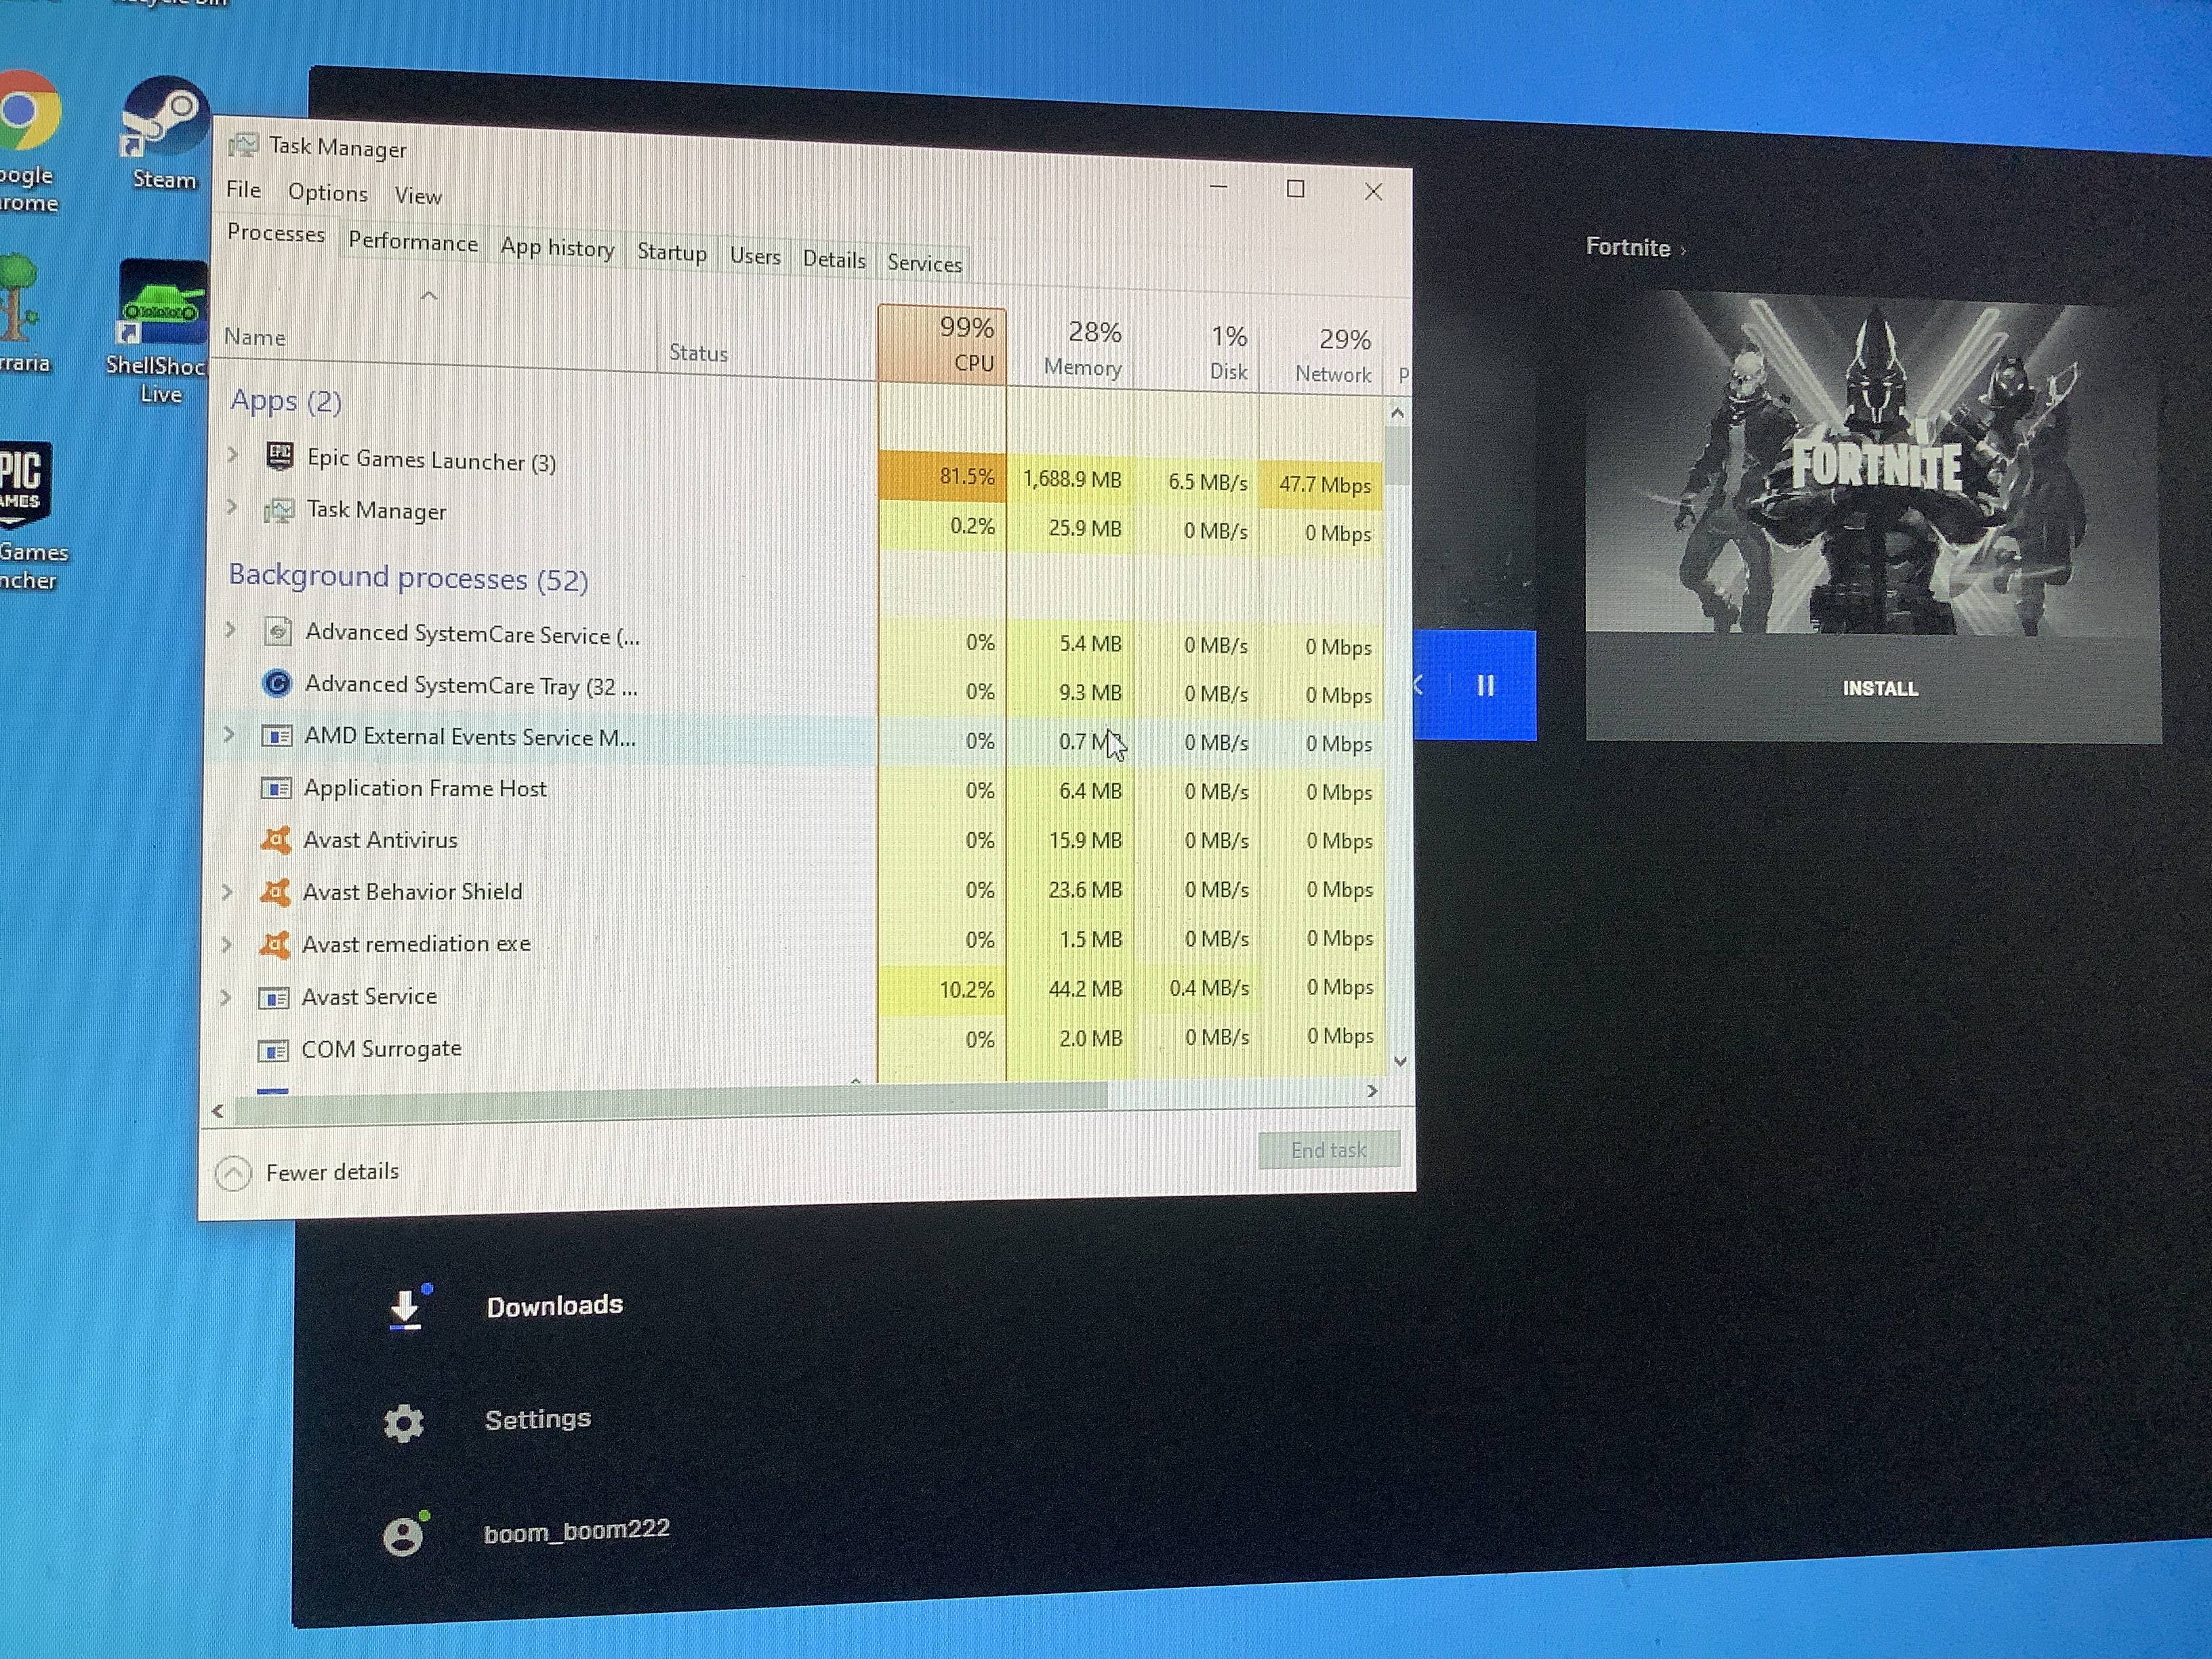Screen dimensions: 2212x1659
Task: Collapse with the Fewer details chevron
Action: [233, 1173]
